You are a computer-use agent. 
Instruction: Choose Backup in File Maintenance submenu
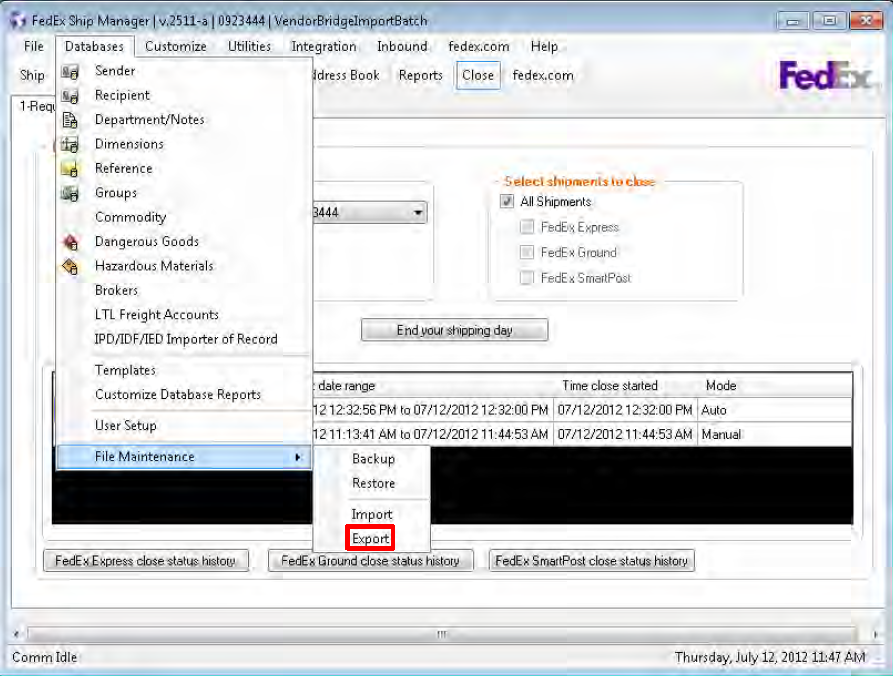(372, 460)
